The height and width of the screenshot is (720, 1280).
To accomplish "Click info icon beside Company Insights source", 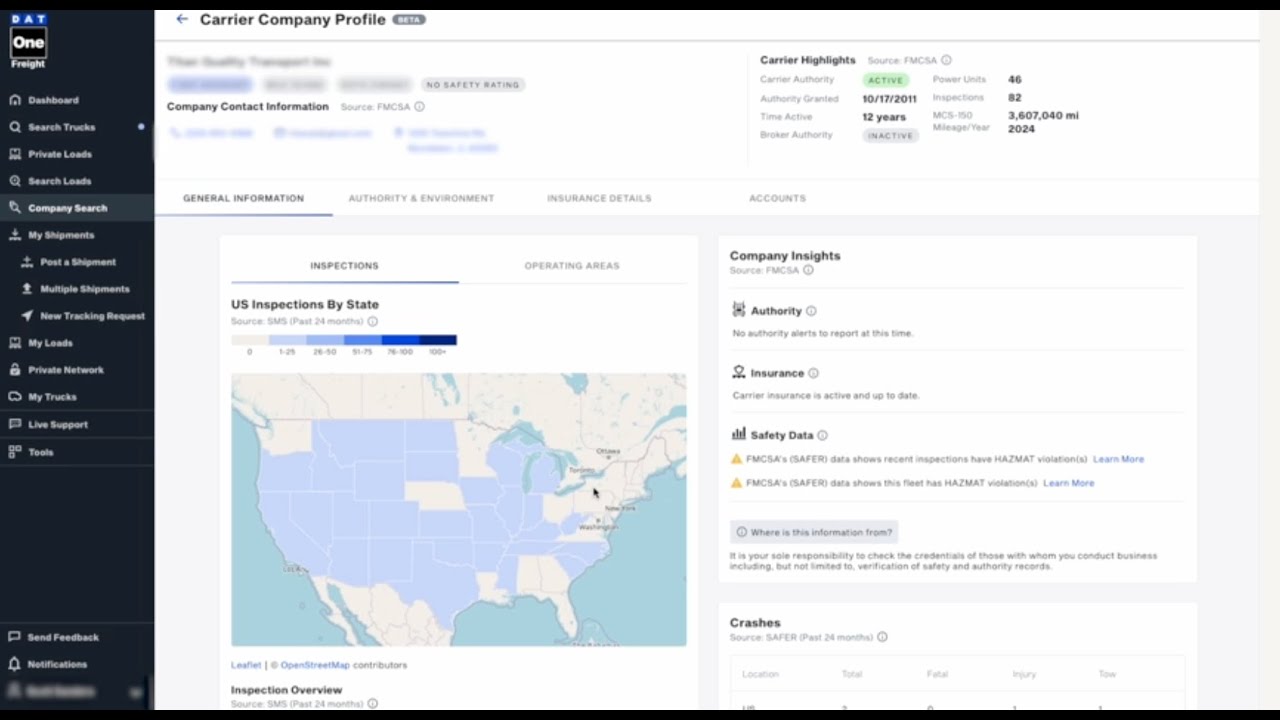I will (808, 270).
